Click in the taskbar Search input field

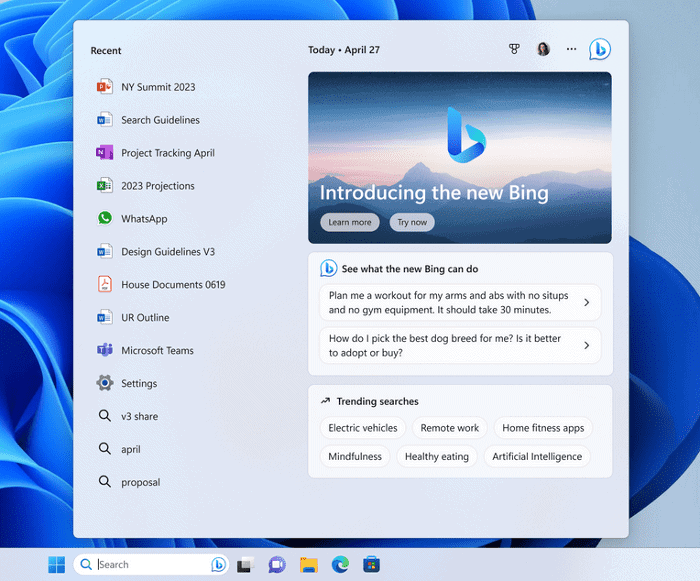pos(152,564)
